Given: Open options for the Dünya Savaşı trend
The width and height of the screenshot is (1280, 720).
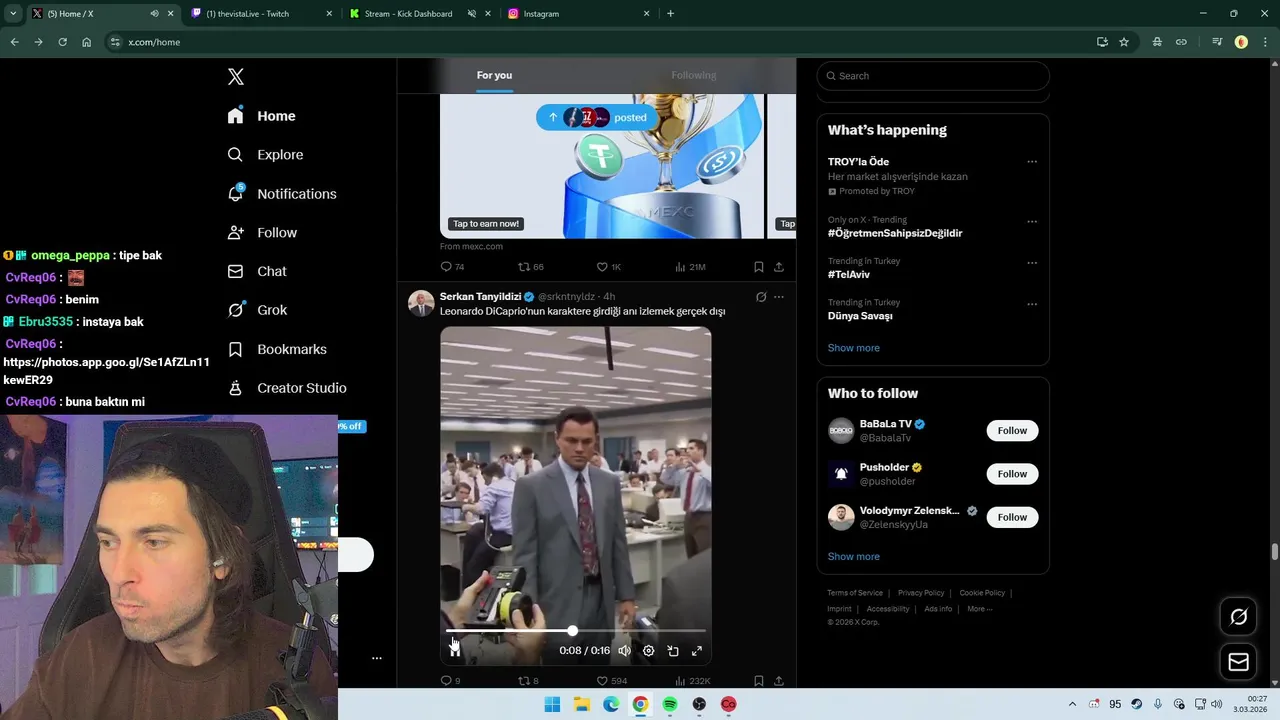Looking at the screenshot, I should [1032, 304].
